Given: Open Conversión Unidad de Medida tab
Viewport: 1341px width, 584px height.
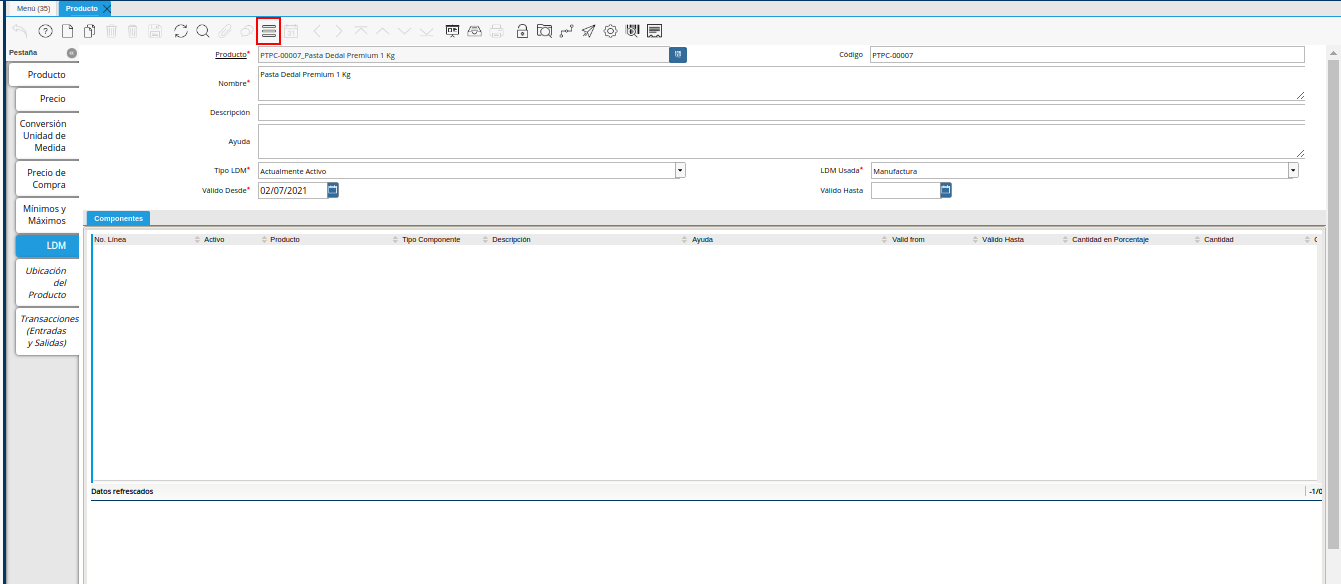Looking at the screenshot, I should 46,136.
